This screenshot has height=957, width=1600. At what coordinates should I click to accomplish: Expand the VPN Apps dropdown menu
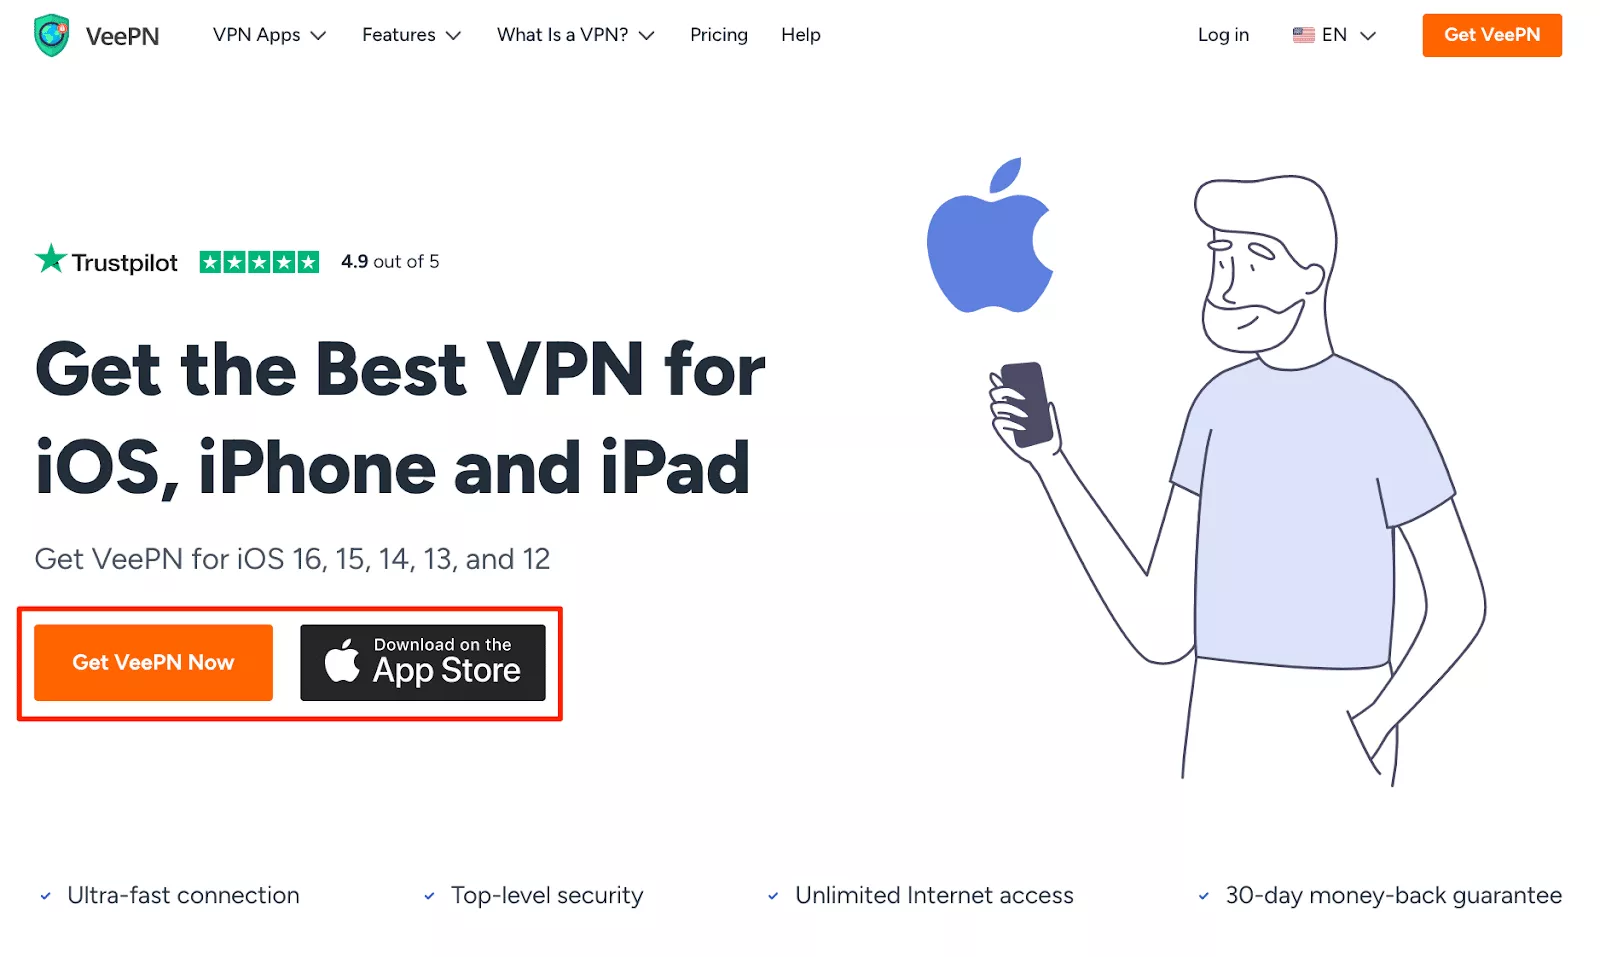269,35
